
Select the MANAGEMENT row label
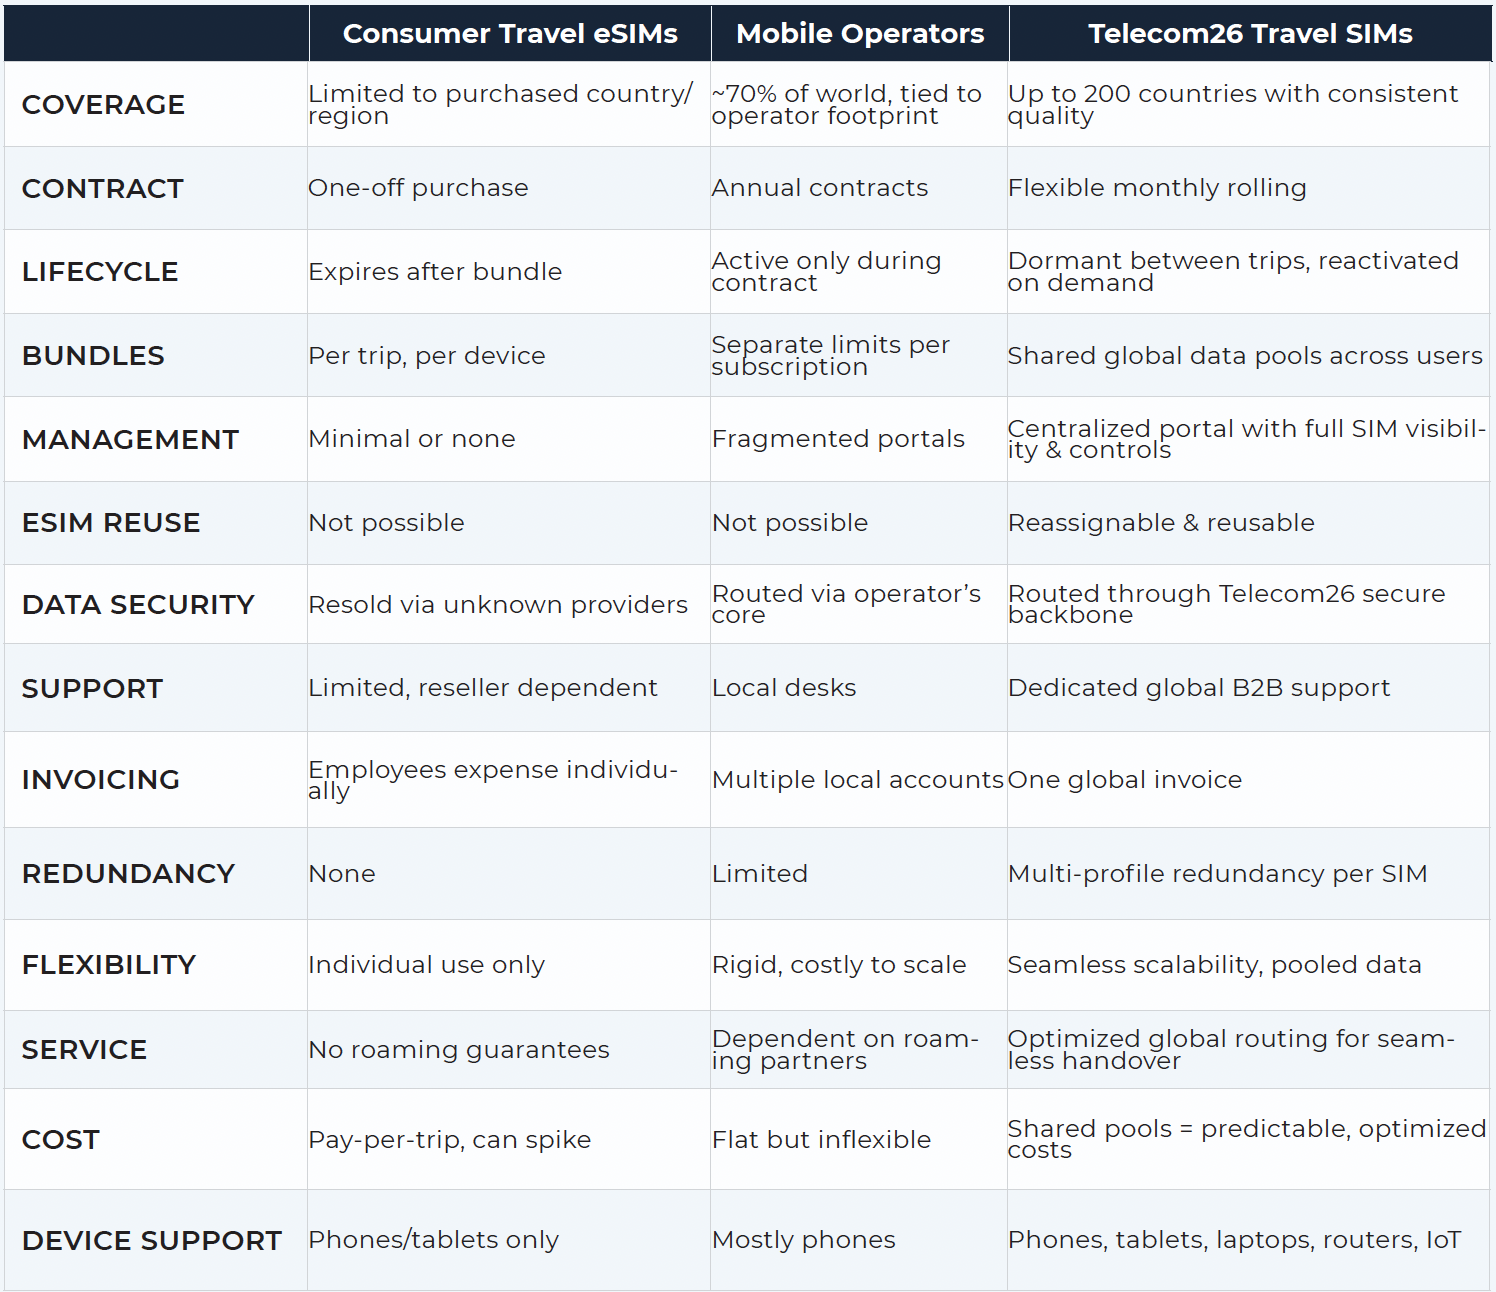coord(130,440)
